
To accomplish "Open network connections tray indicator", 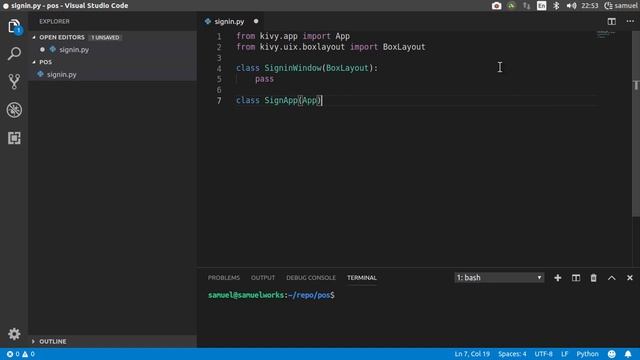I will 527,6.
